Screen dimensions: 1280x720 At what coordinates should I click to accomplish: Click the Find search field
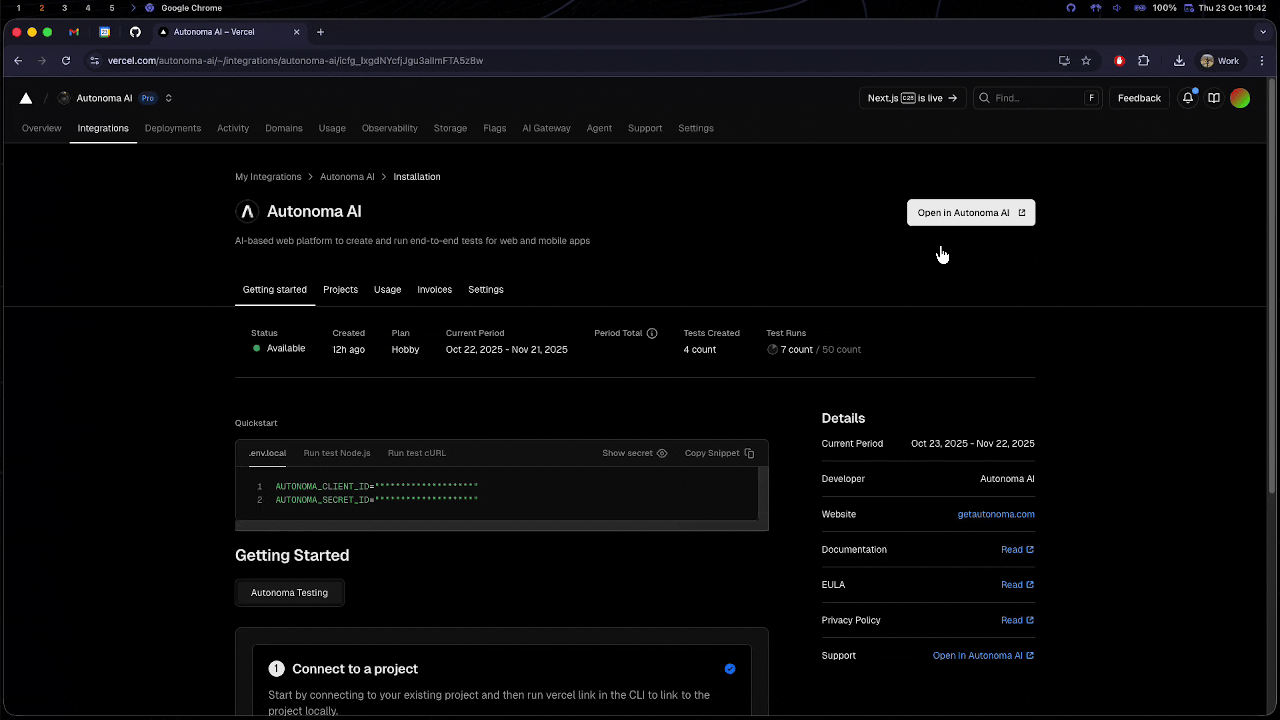[1036, 98]
